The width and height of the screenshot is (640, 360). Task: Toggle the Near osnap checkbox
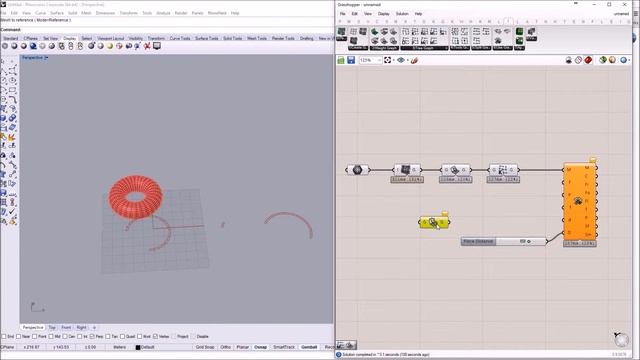pos(18,337)
